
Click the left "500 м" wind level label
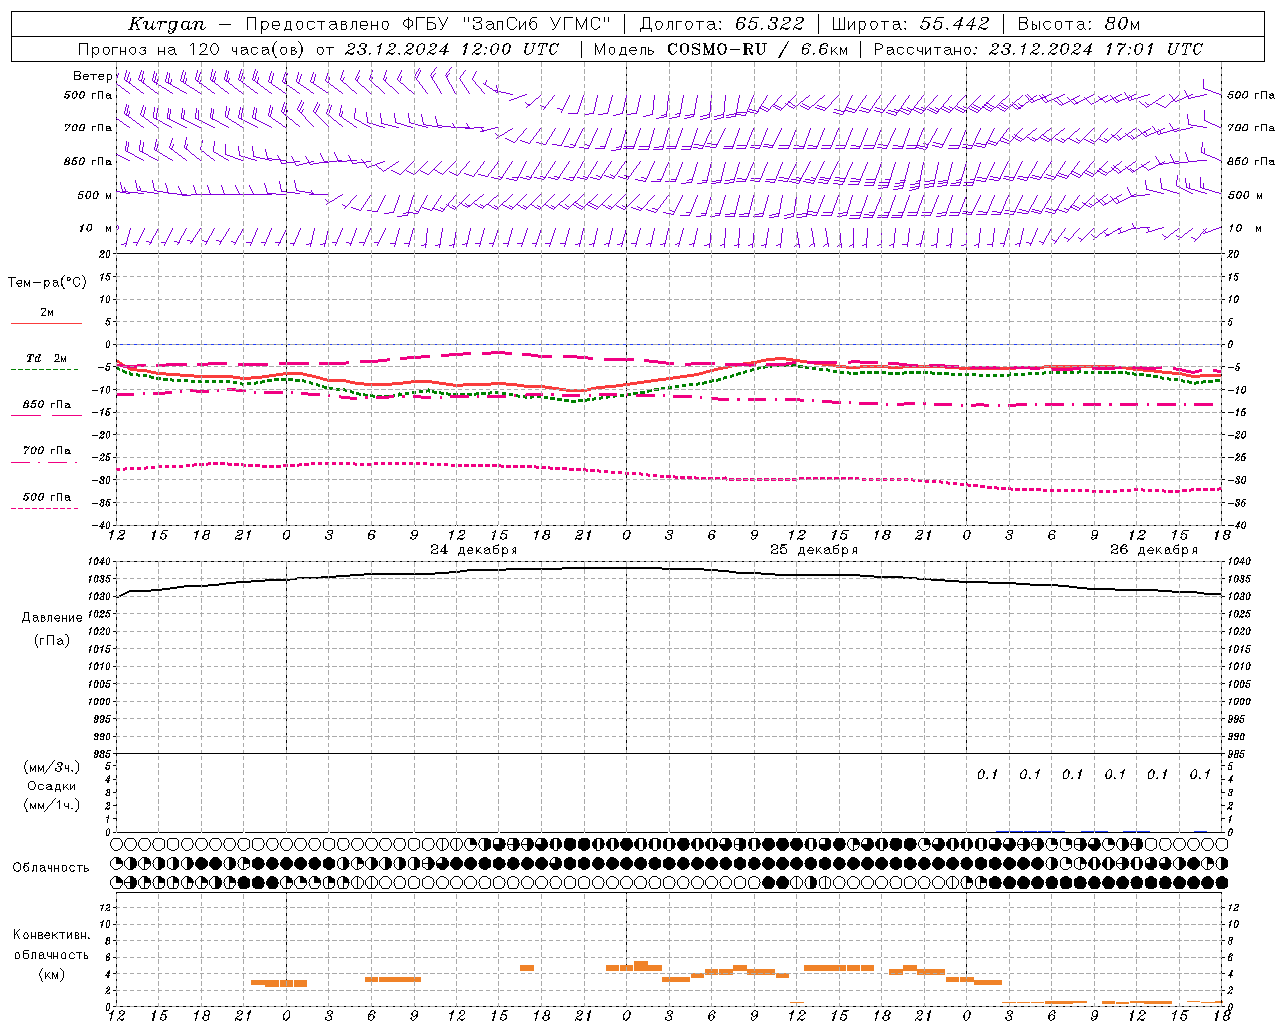pyautogui.click(x=95, y=195)
